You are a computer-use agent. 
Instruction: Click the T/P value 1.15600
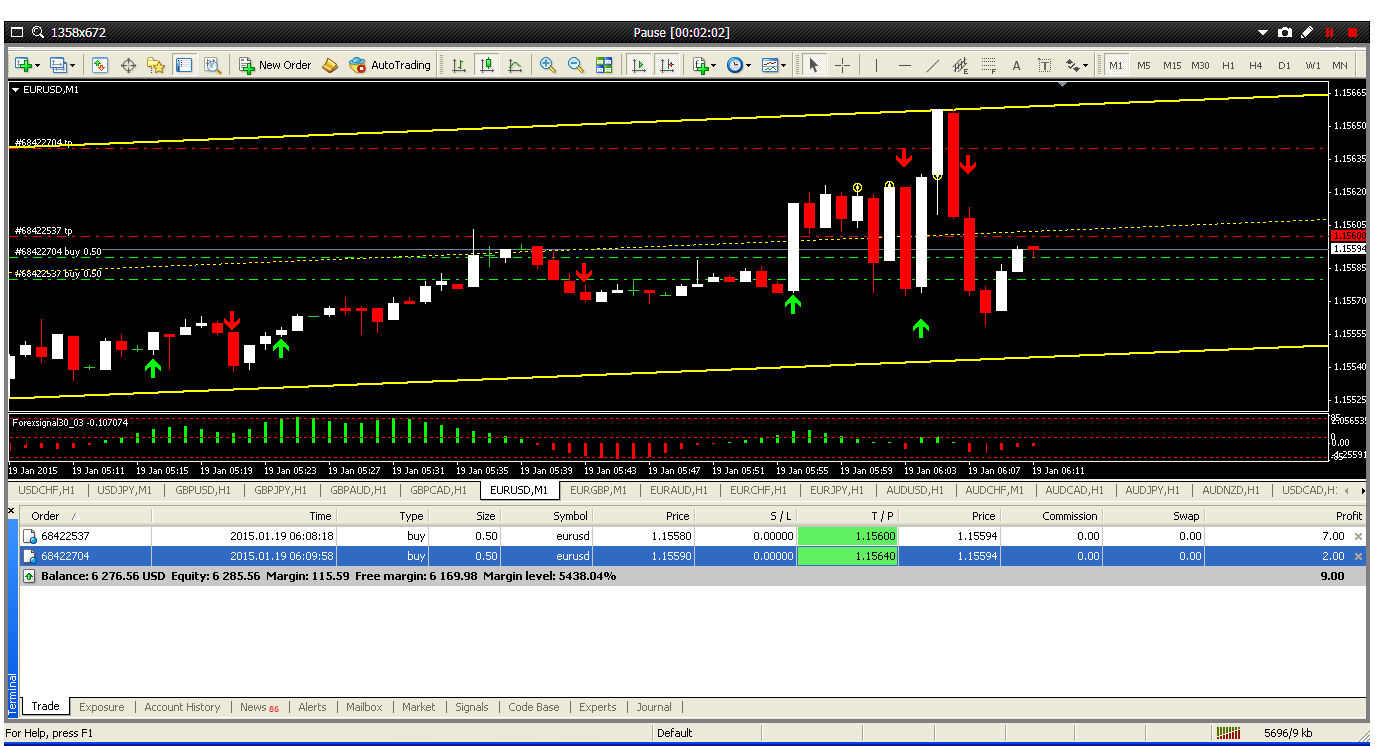pos(848,537)
